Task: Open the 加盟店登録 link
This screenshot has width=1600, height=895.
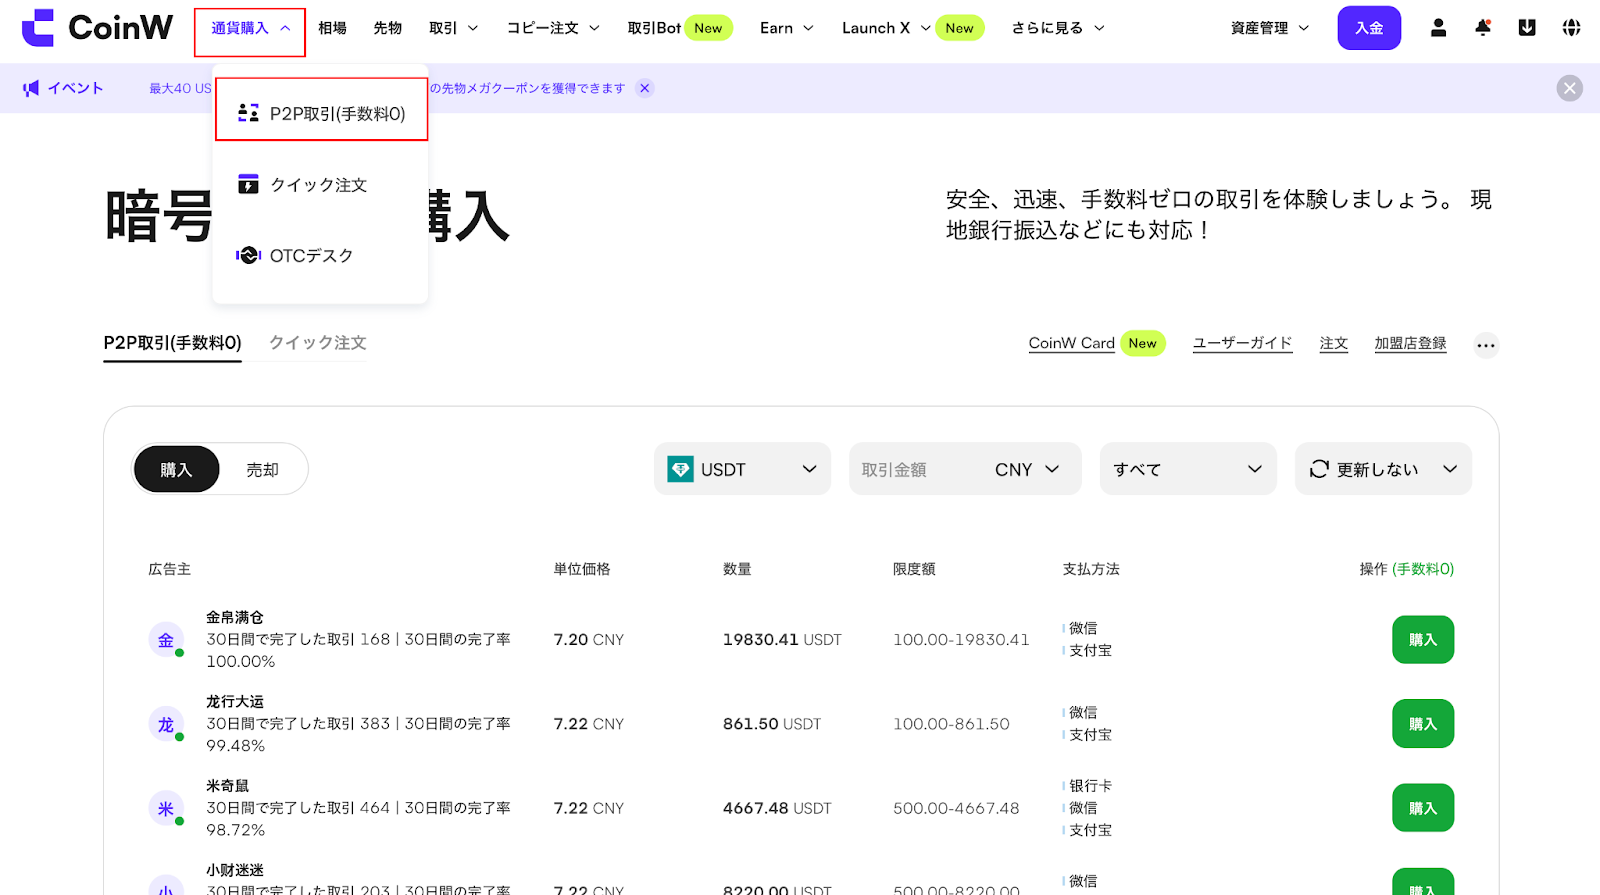Action: pyautogui.click(x=1410, y=343)
